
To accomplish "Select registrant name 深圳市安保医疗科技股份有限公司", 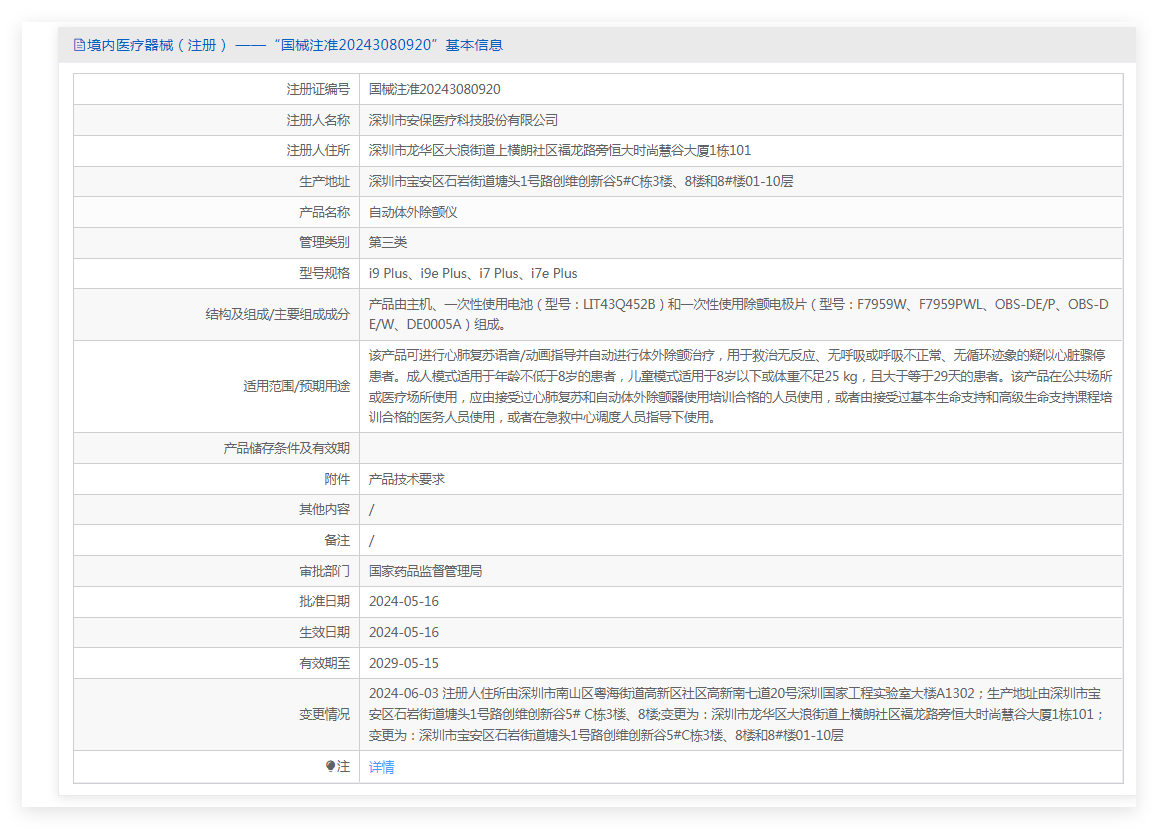I will pos(463,120).
